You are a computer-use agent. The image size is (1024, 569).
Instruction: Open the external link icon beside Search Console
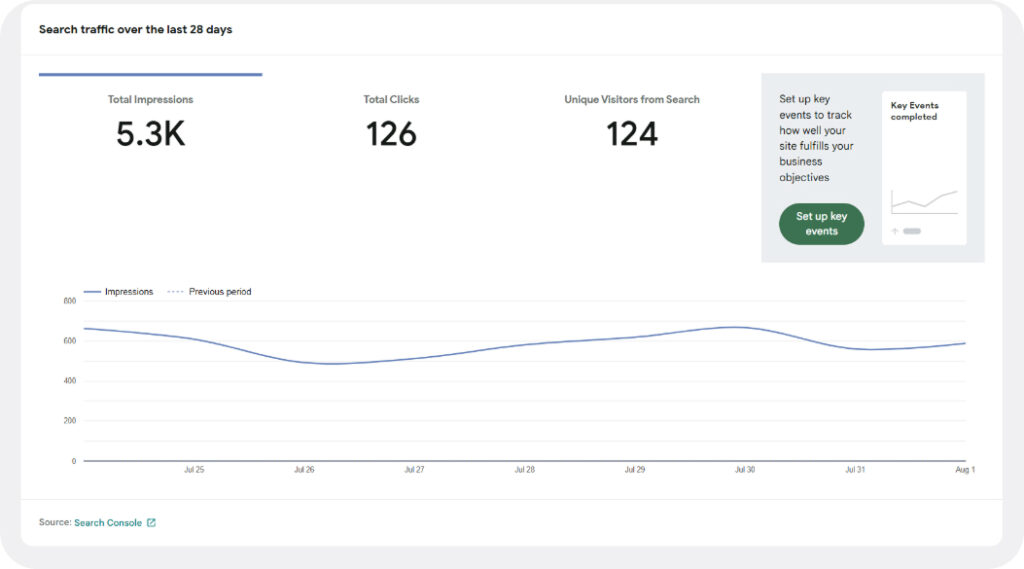[151, 523]
